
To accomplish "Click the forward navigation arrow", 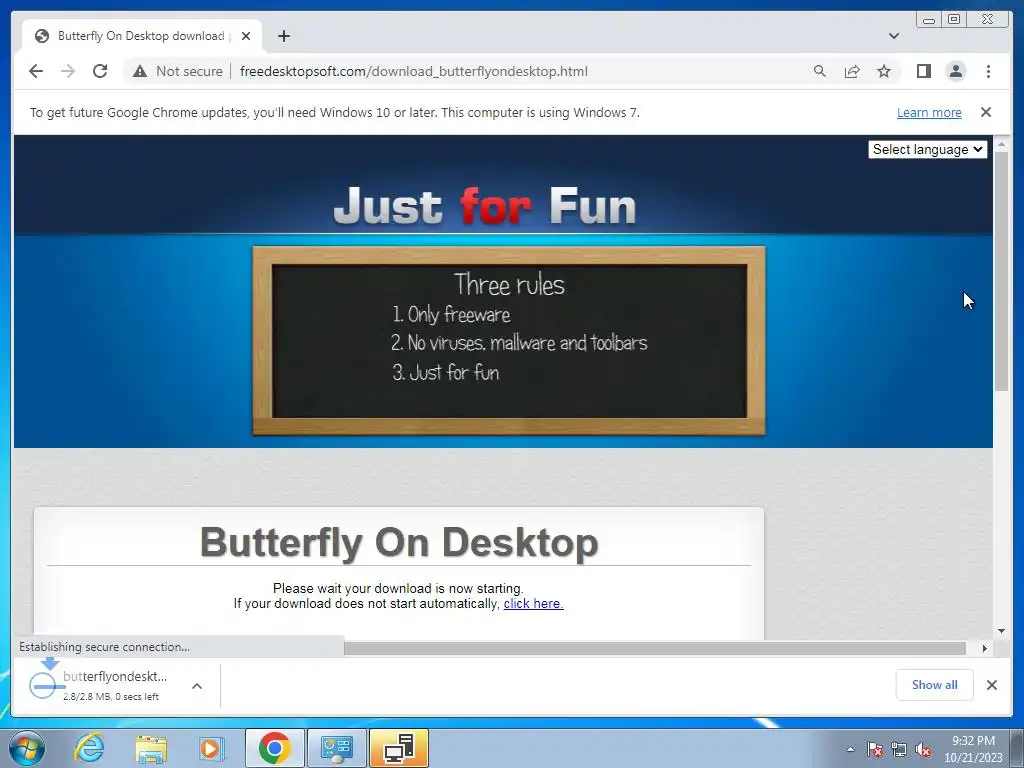I will (x=68, y=71).
